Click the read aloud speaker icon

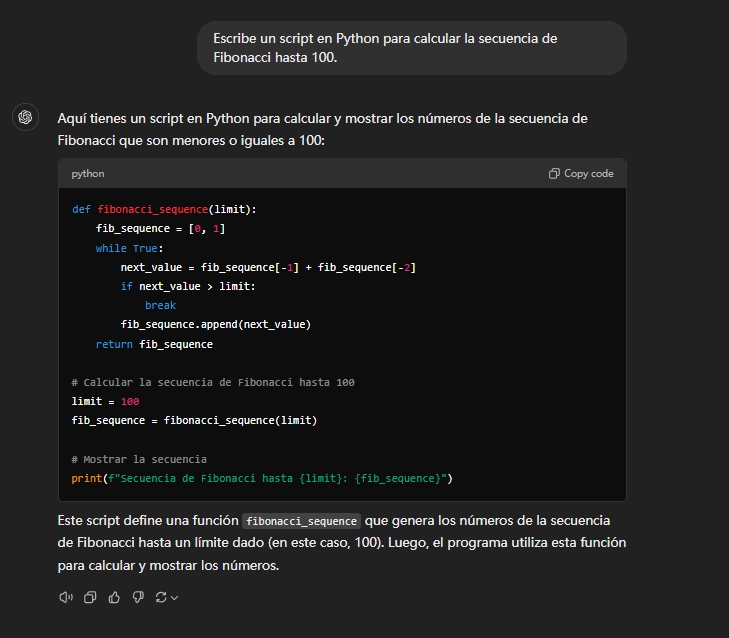66,597
